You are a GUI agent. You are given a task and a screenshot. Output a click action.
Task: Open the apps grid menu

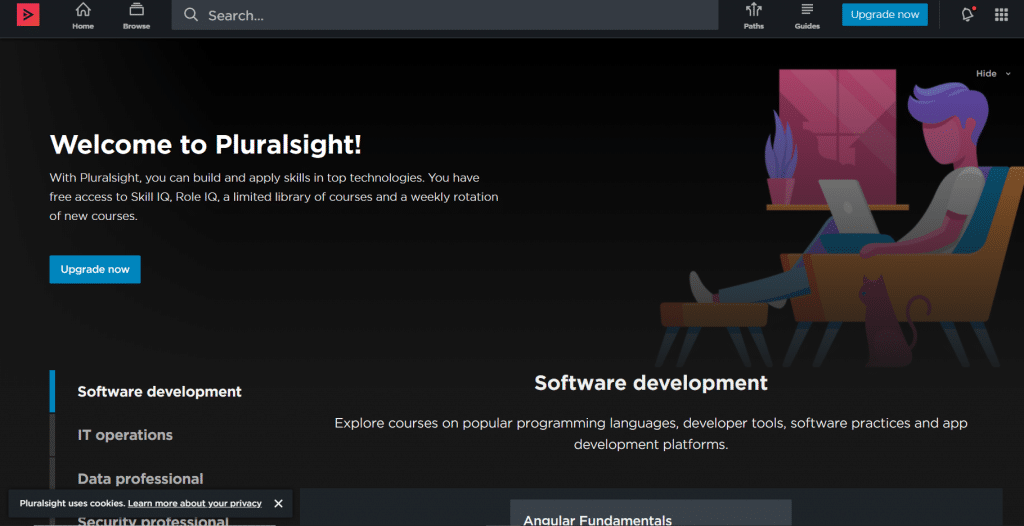[1001, 14]
